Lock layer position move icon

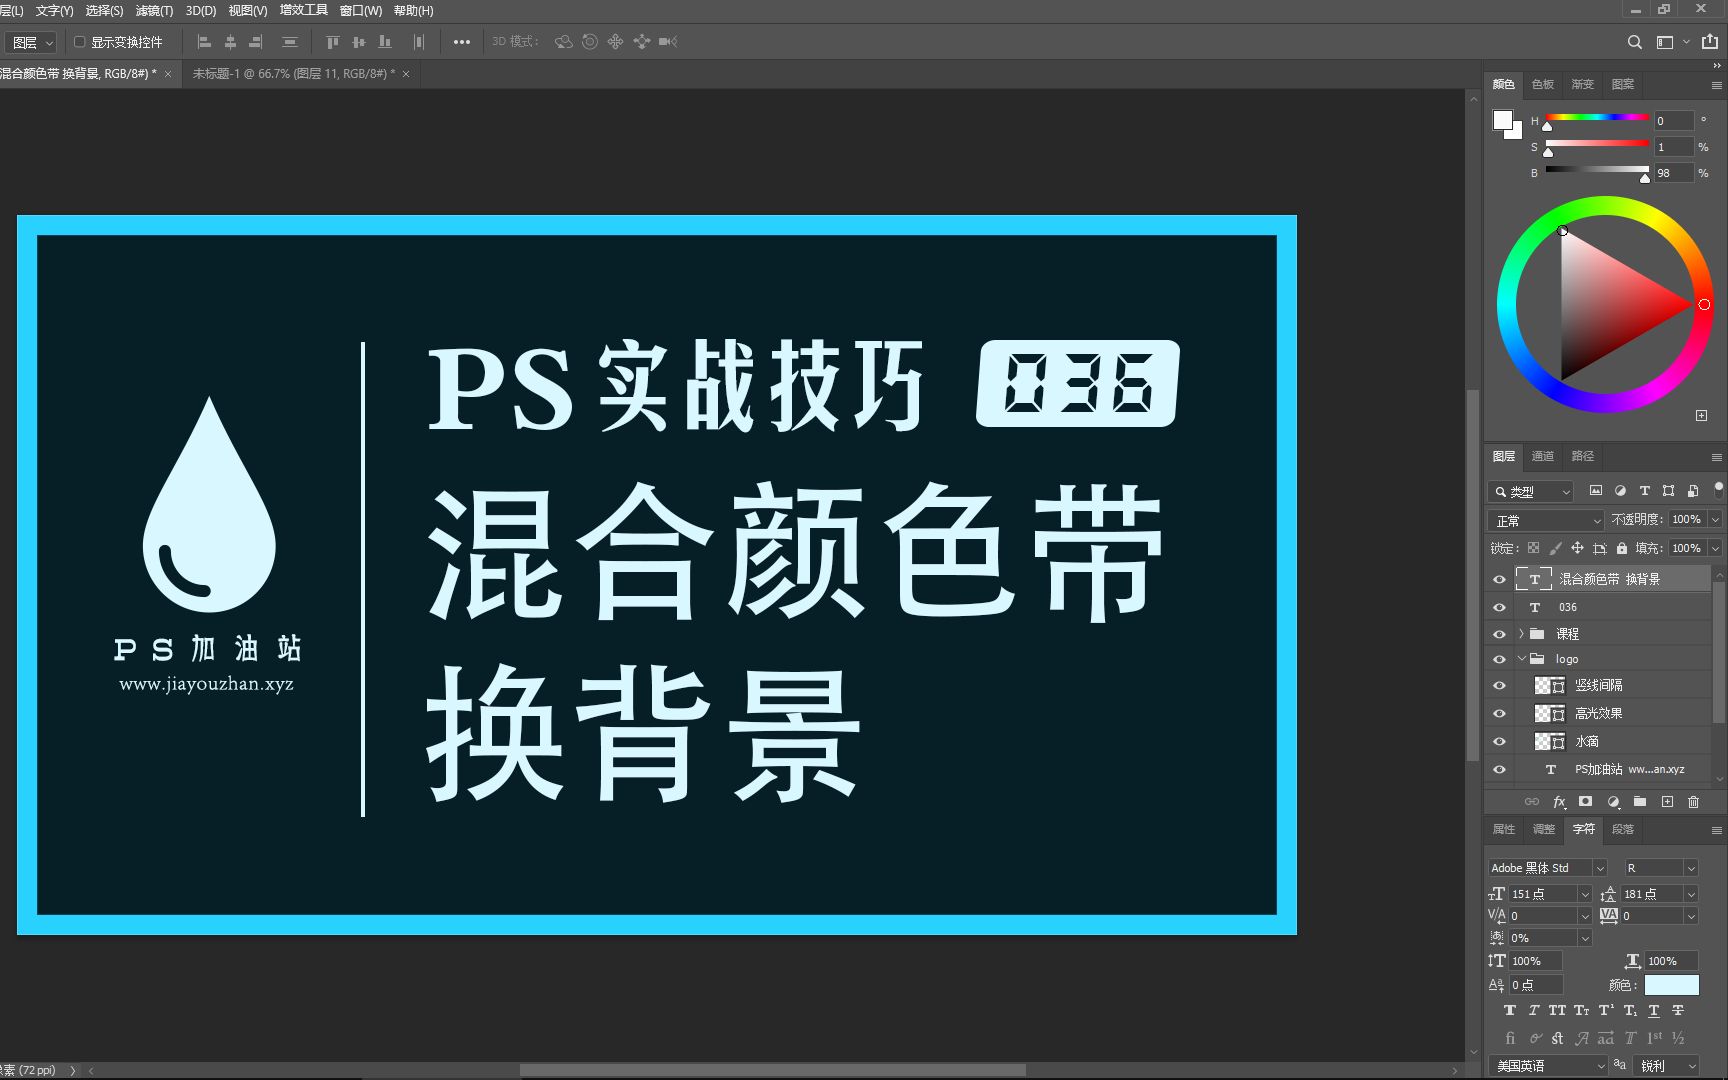[1577, 548]
